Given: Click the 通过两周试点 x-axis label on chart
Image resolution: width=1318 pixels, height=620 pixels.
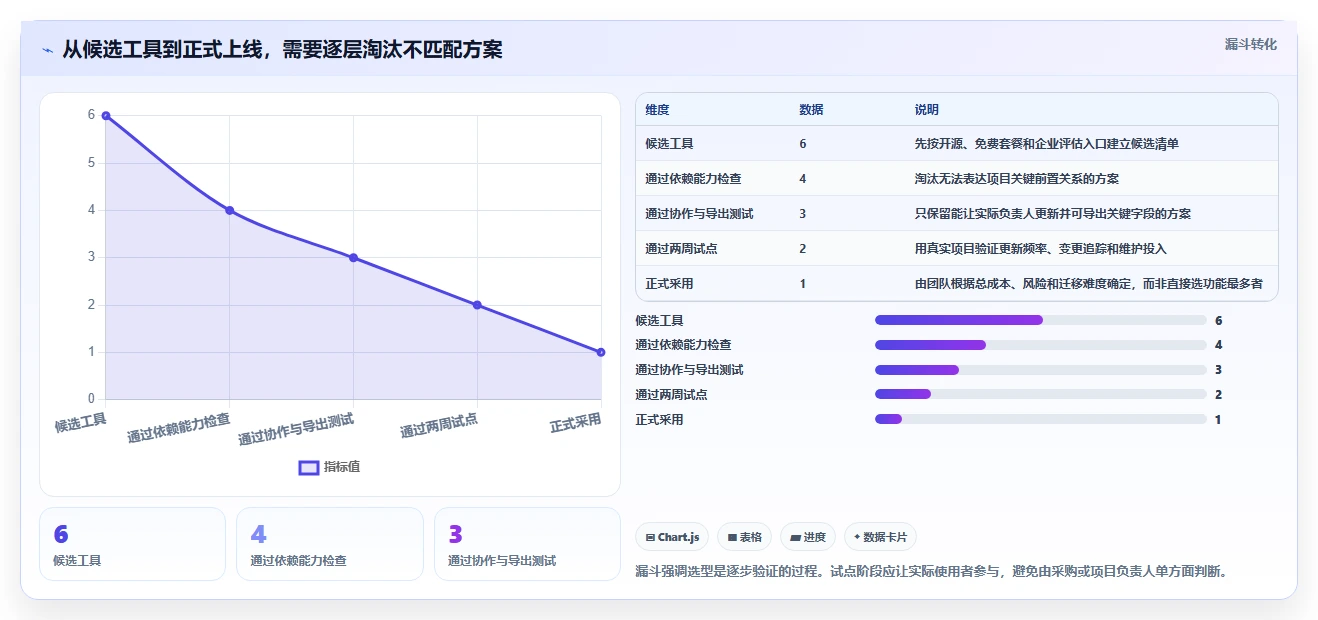Looking at the screenshot, I should tap(439, 426).
